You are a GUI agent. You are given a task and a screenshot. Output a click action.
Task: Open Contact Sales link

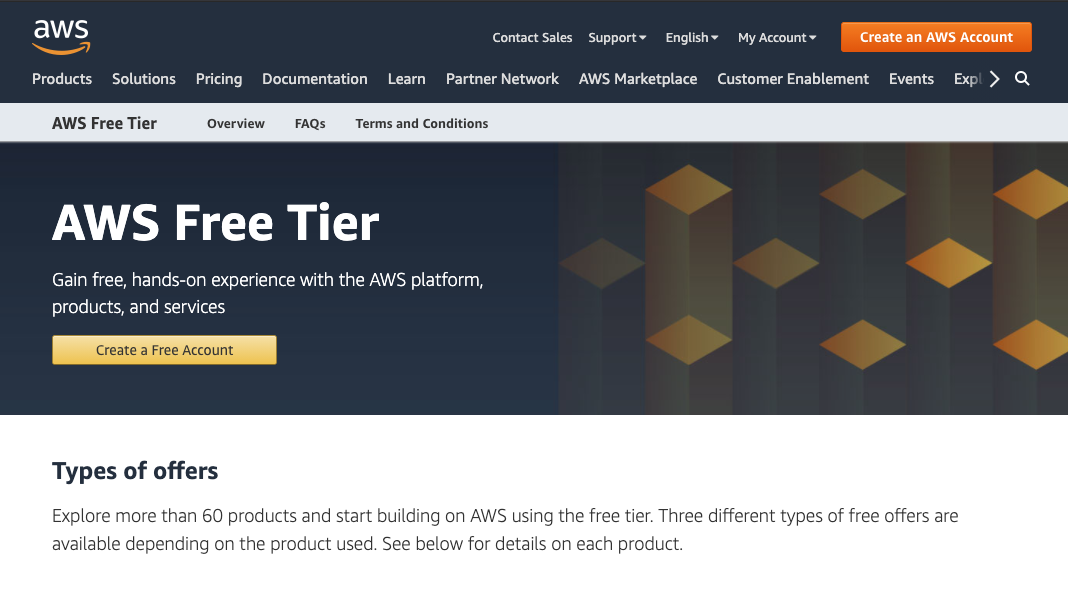pyautogui.click(x=532, y=38)
